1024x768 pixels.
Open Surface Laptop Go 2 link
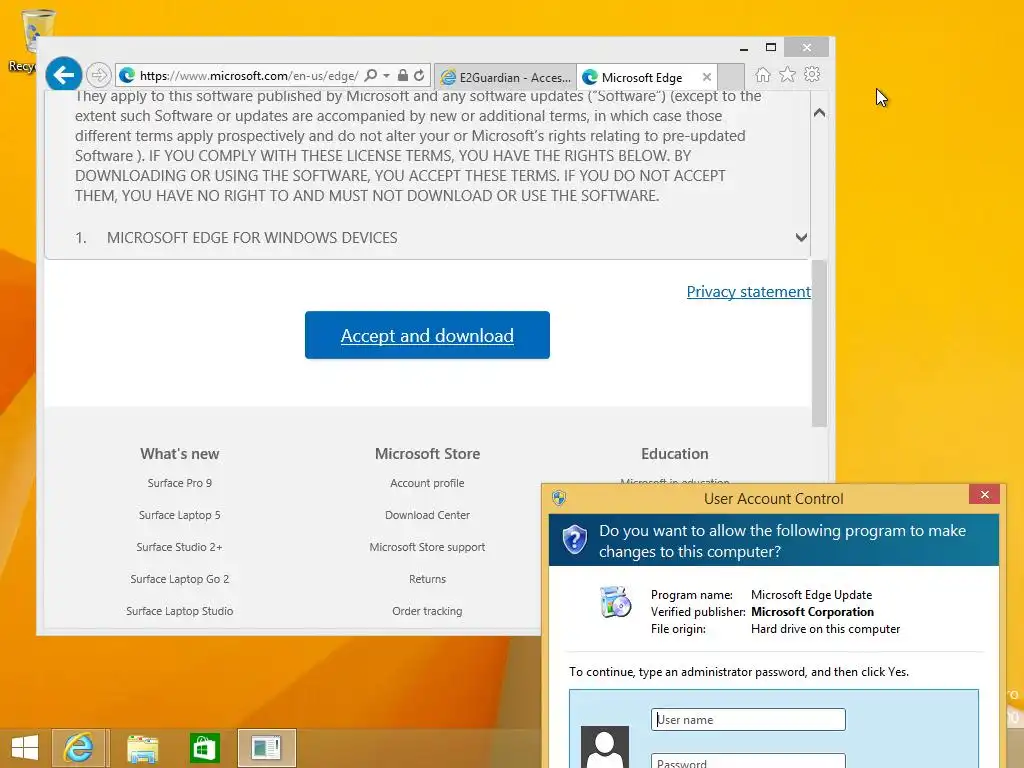(180, 579)
